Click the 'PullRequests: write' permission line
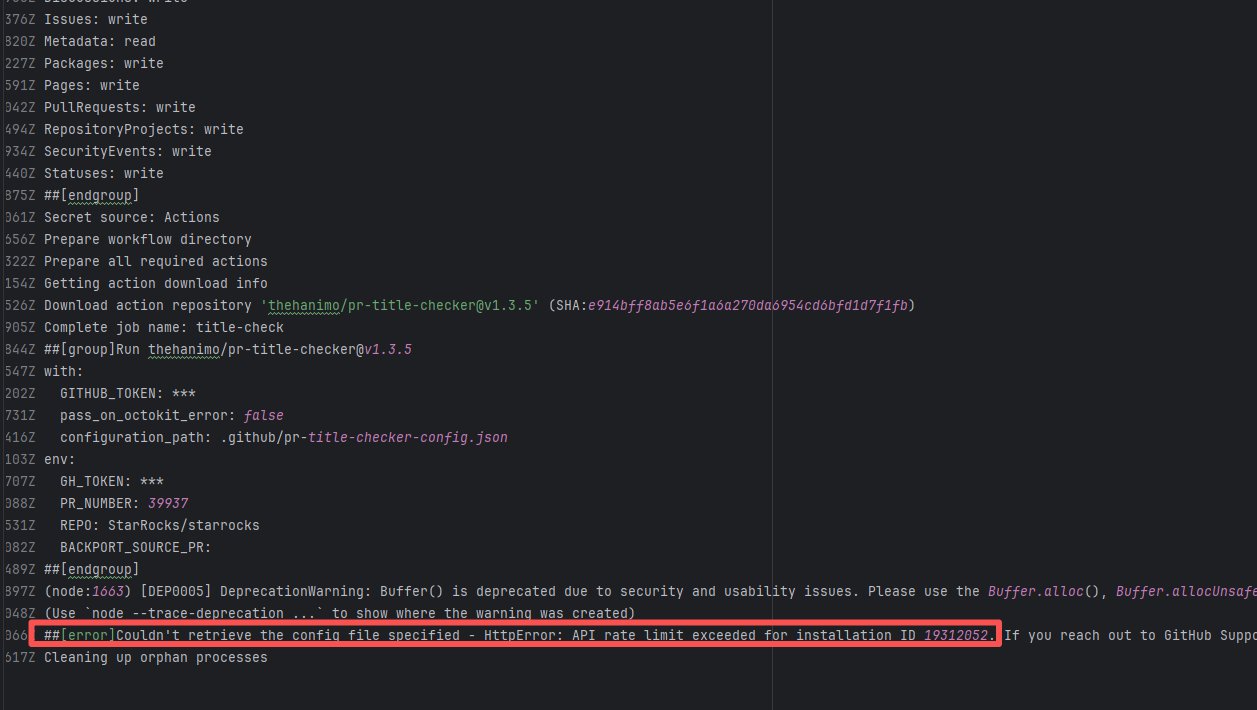1257x710 pixels. click(x=119, y=108)
